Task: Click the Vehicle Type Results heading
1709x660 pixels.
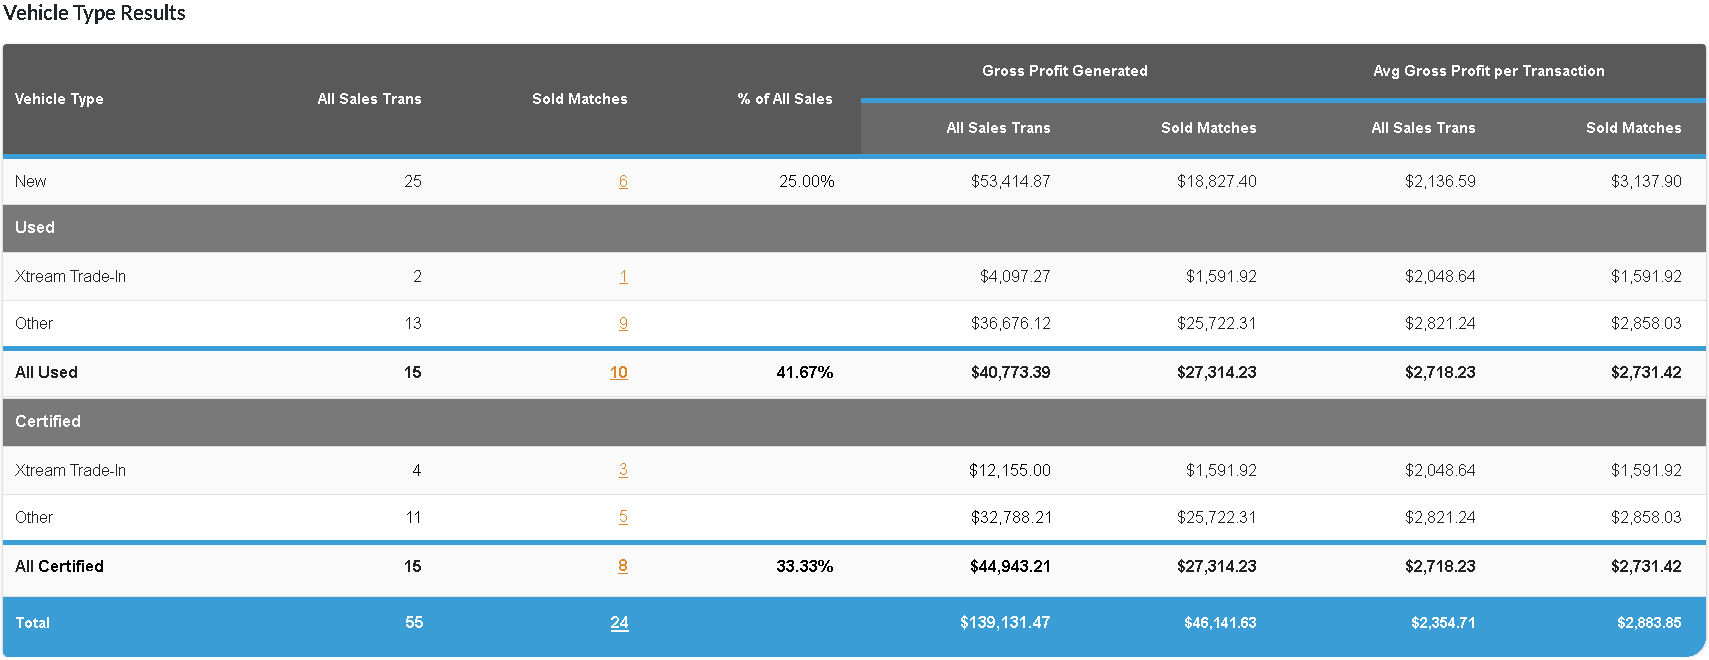Action: pyautogui.click(x=94, y=13)
